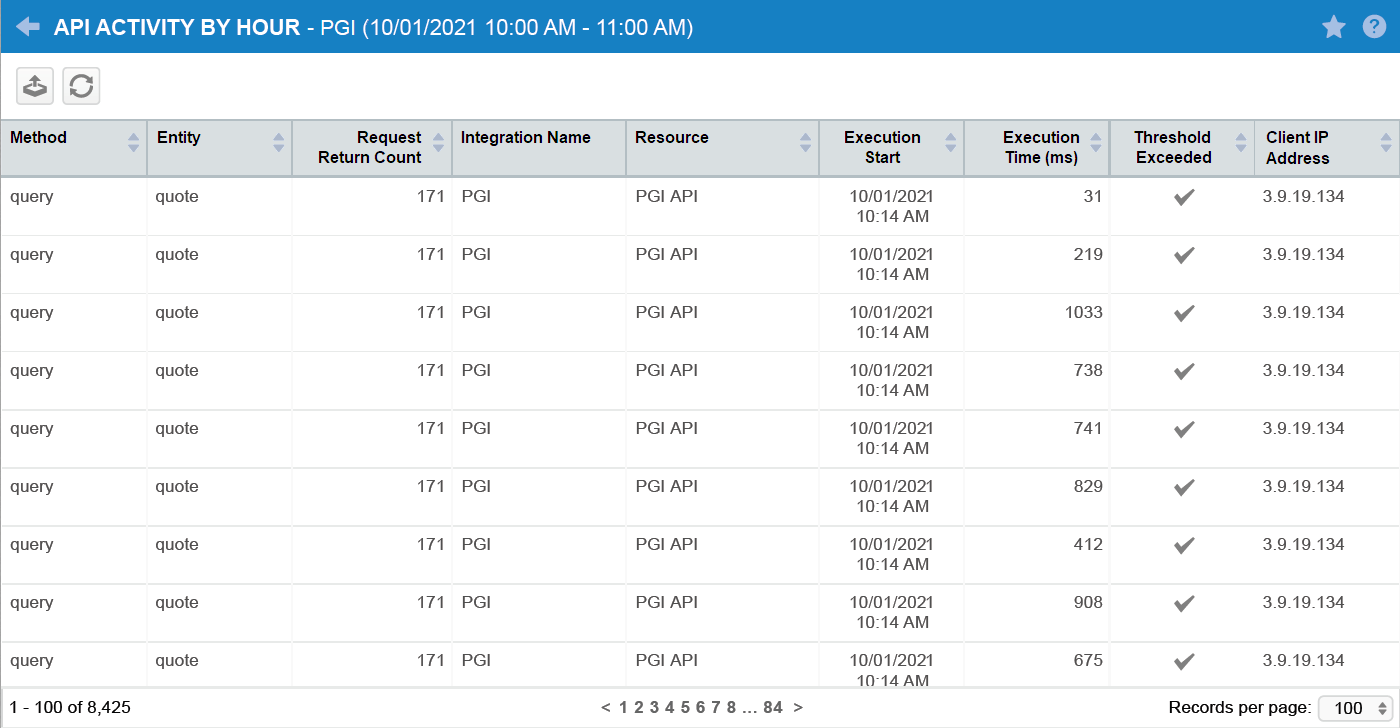Sort by Entity column arrows
Screen dimensions: 1400x728
[278, 143]
